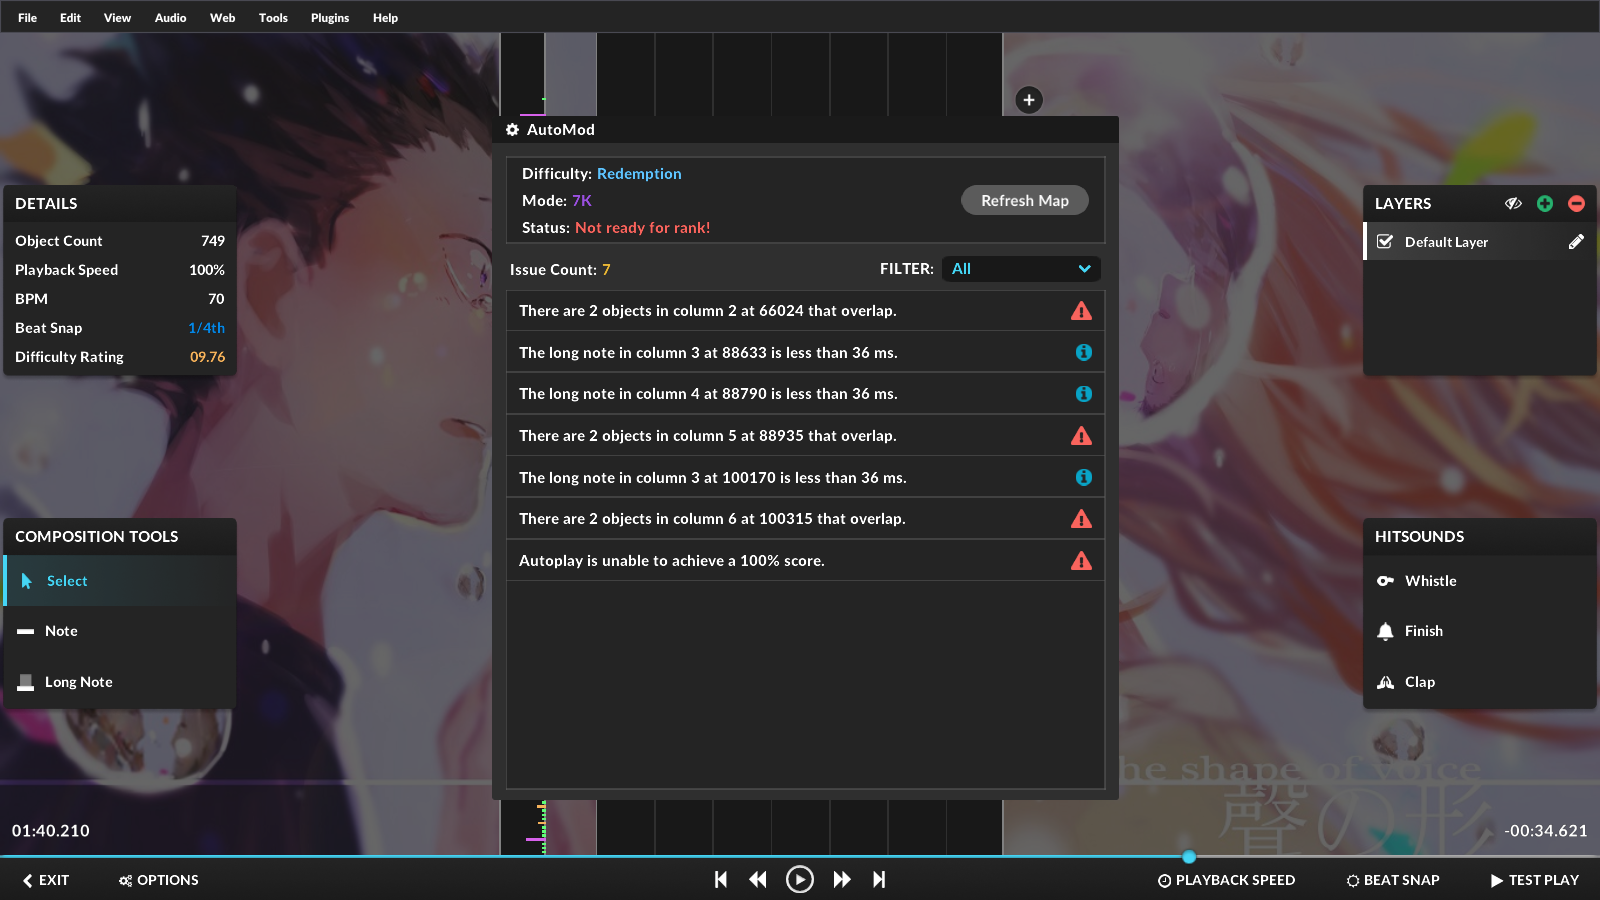The width and height of the screenshot is (1600, 900).
Task: Click the EXIT button
Action: [46, 880]
